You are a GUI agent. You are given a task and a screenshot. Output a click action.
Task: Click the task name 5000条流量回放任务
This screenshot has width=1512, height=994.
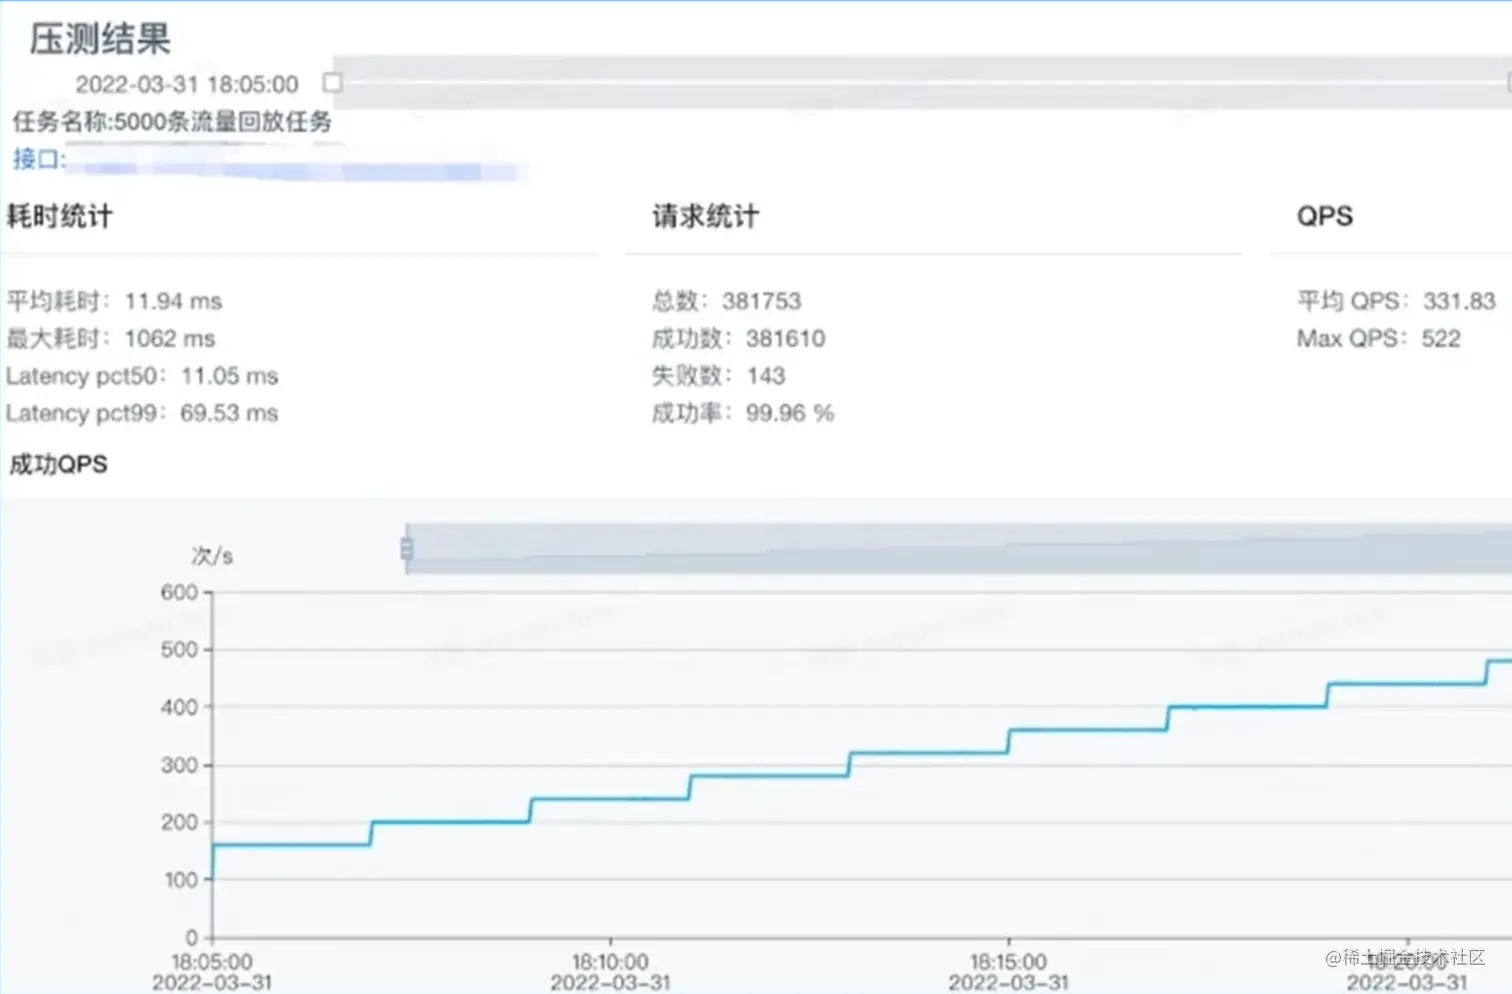click(x=223, y=122)
